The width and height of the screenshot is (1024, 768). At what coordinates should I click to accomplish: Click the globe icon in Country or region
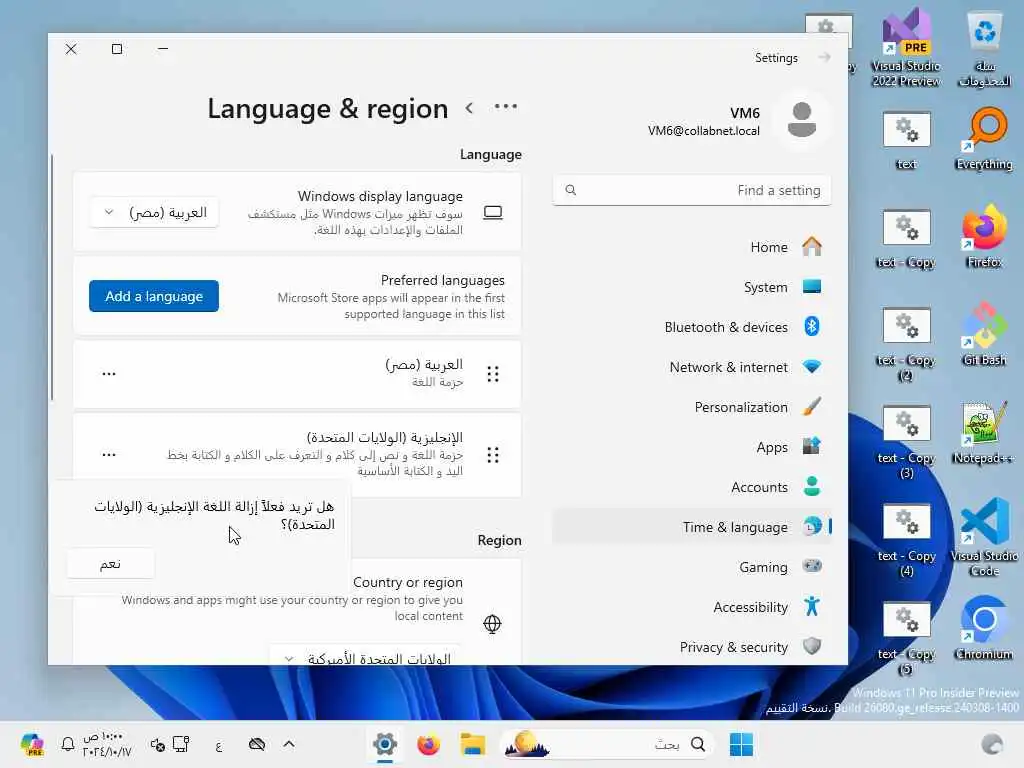(x=492, y=624)
